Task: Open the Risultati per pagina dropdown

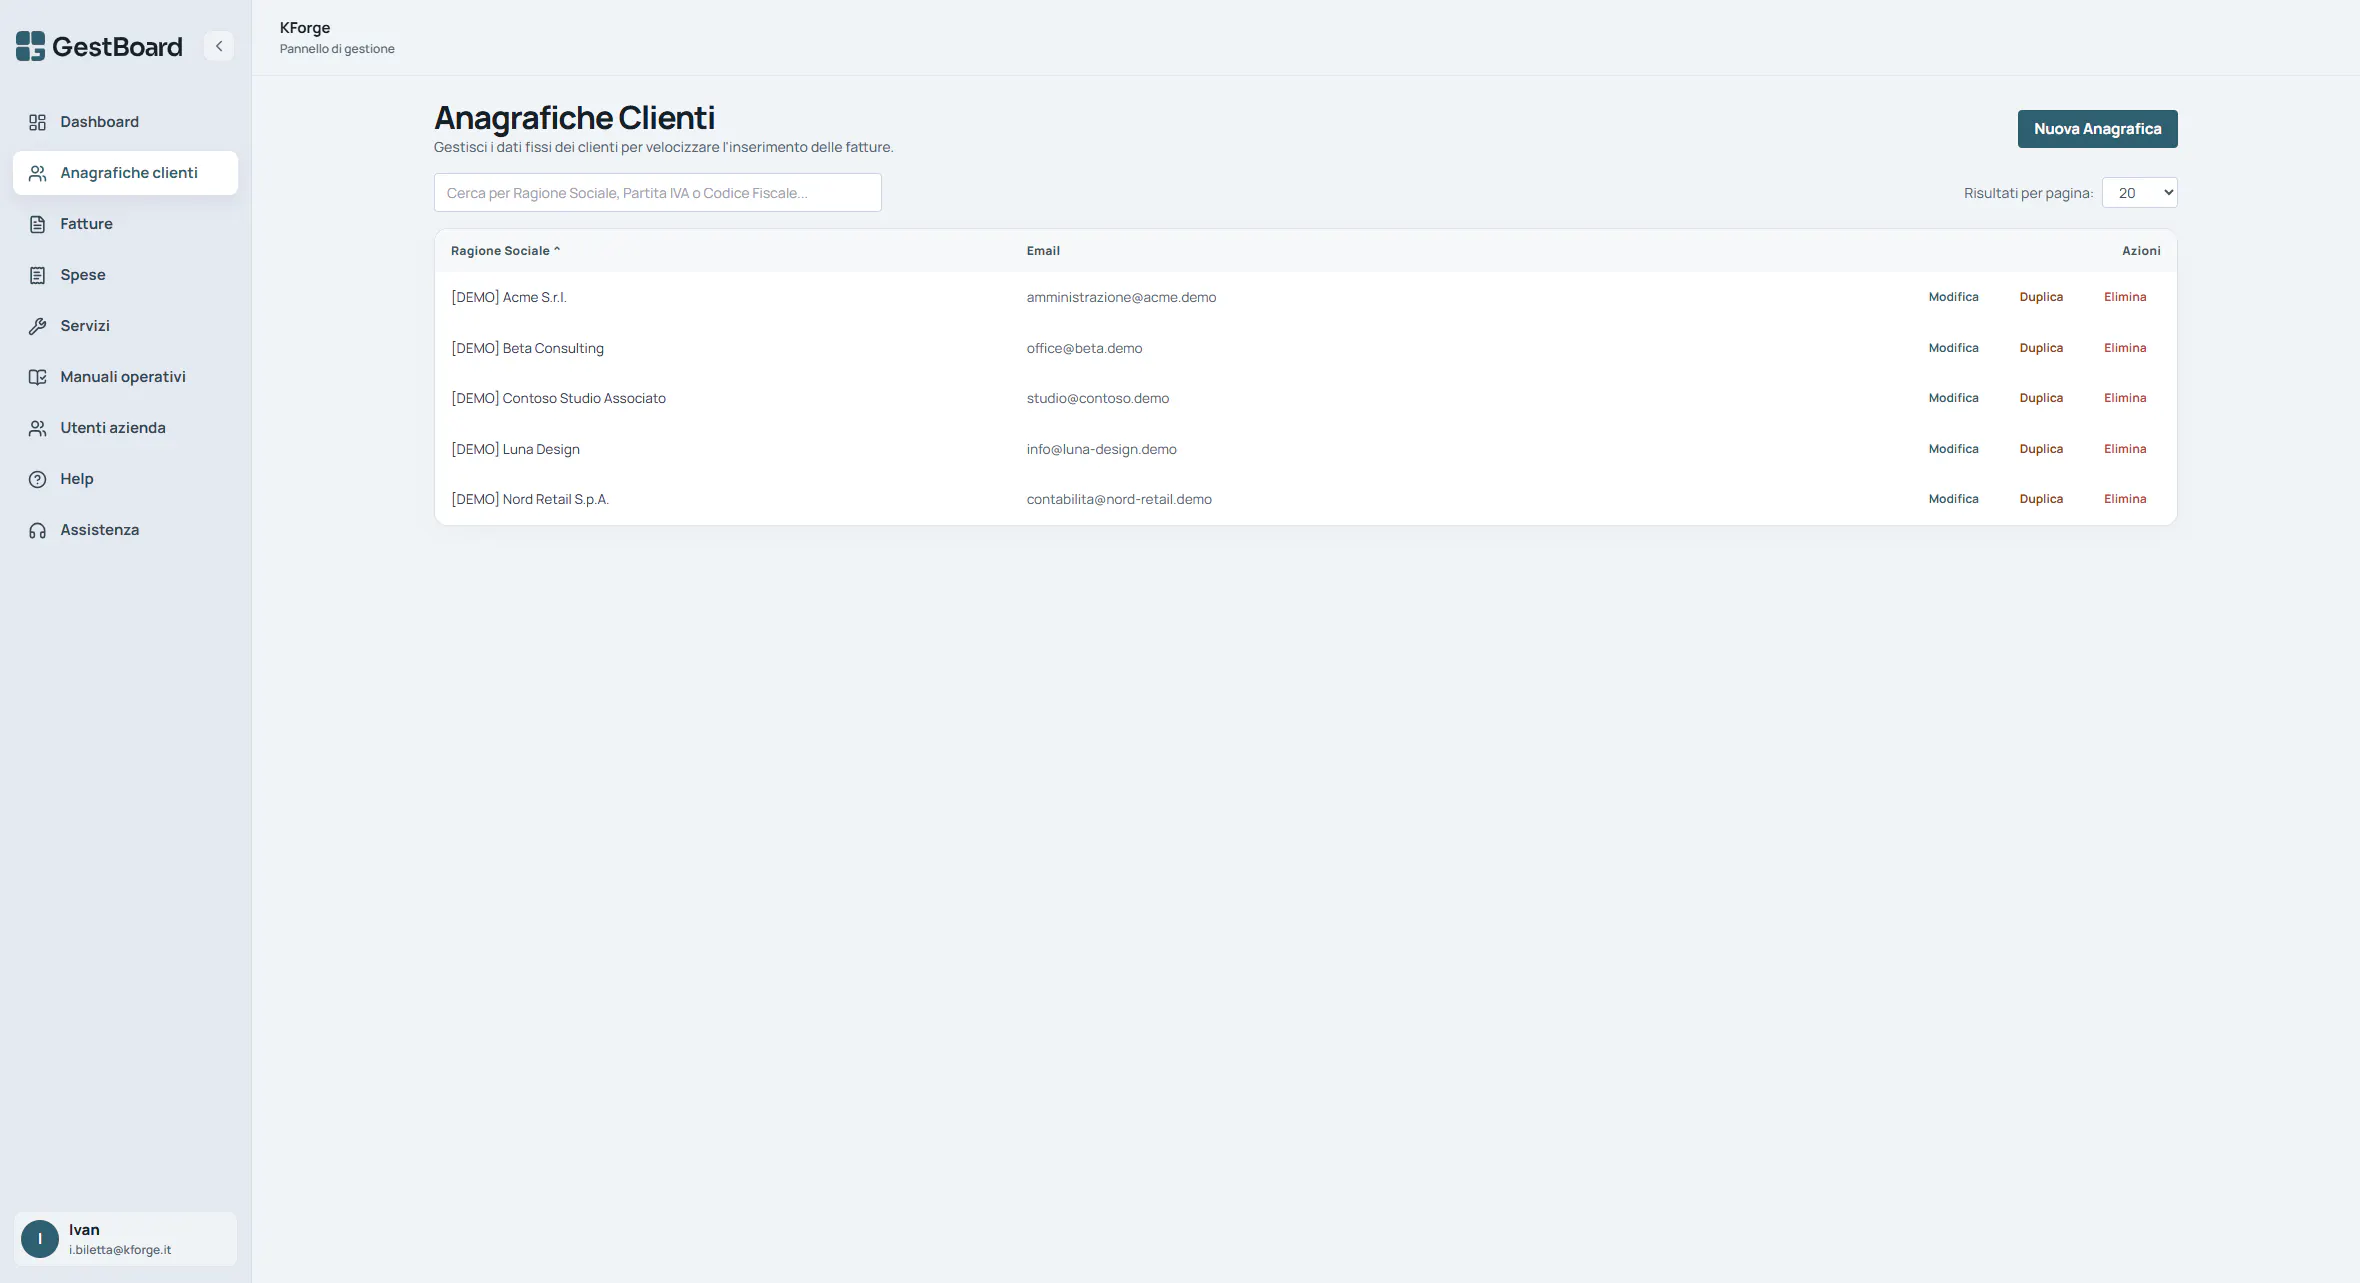Action: point(2139,193)
